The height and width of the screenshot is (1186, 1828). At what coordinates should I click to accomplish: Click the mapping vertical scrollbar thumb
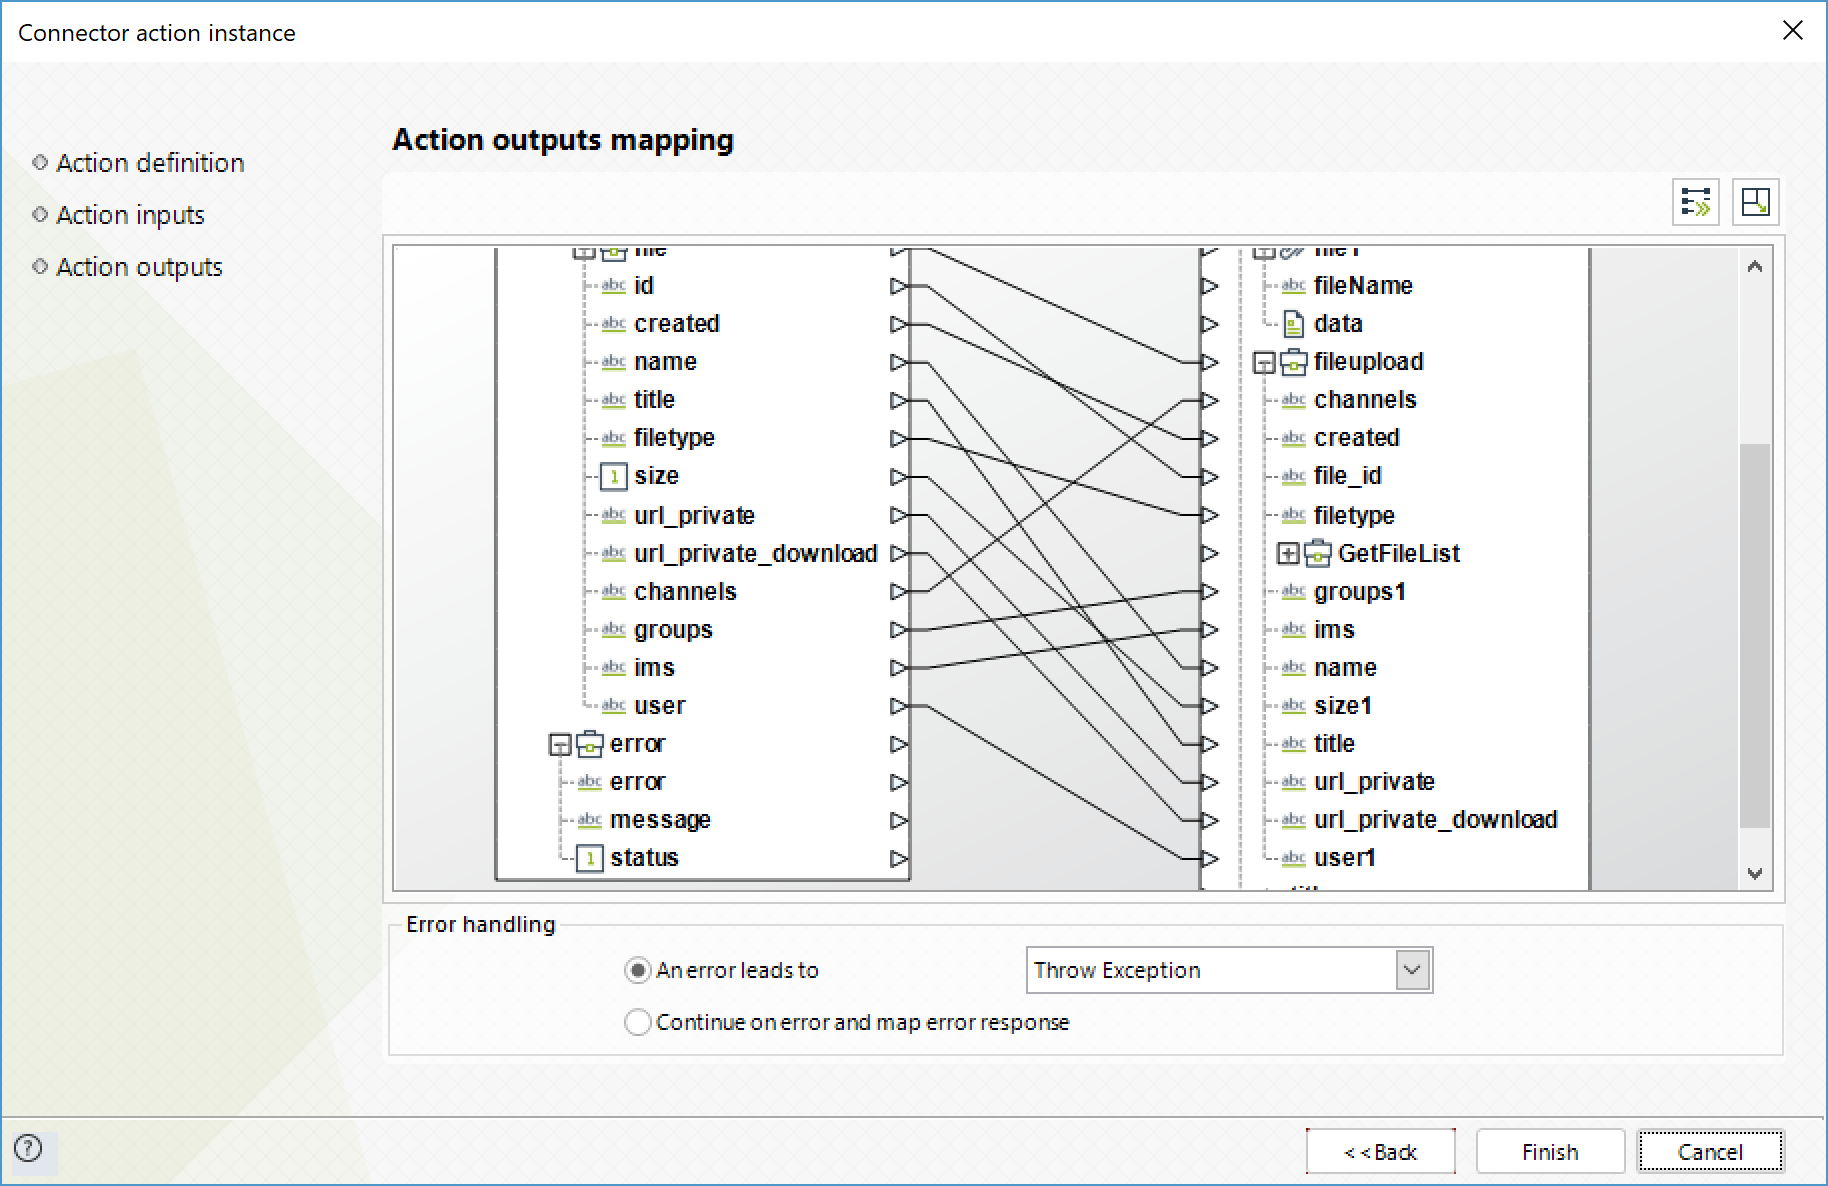click(x=1755, y=636)
